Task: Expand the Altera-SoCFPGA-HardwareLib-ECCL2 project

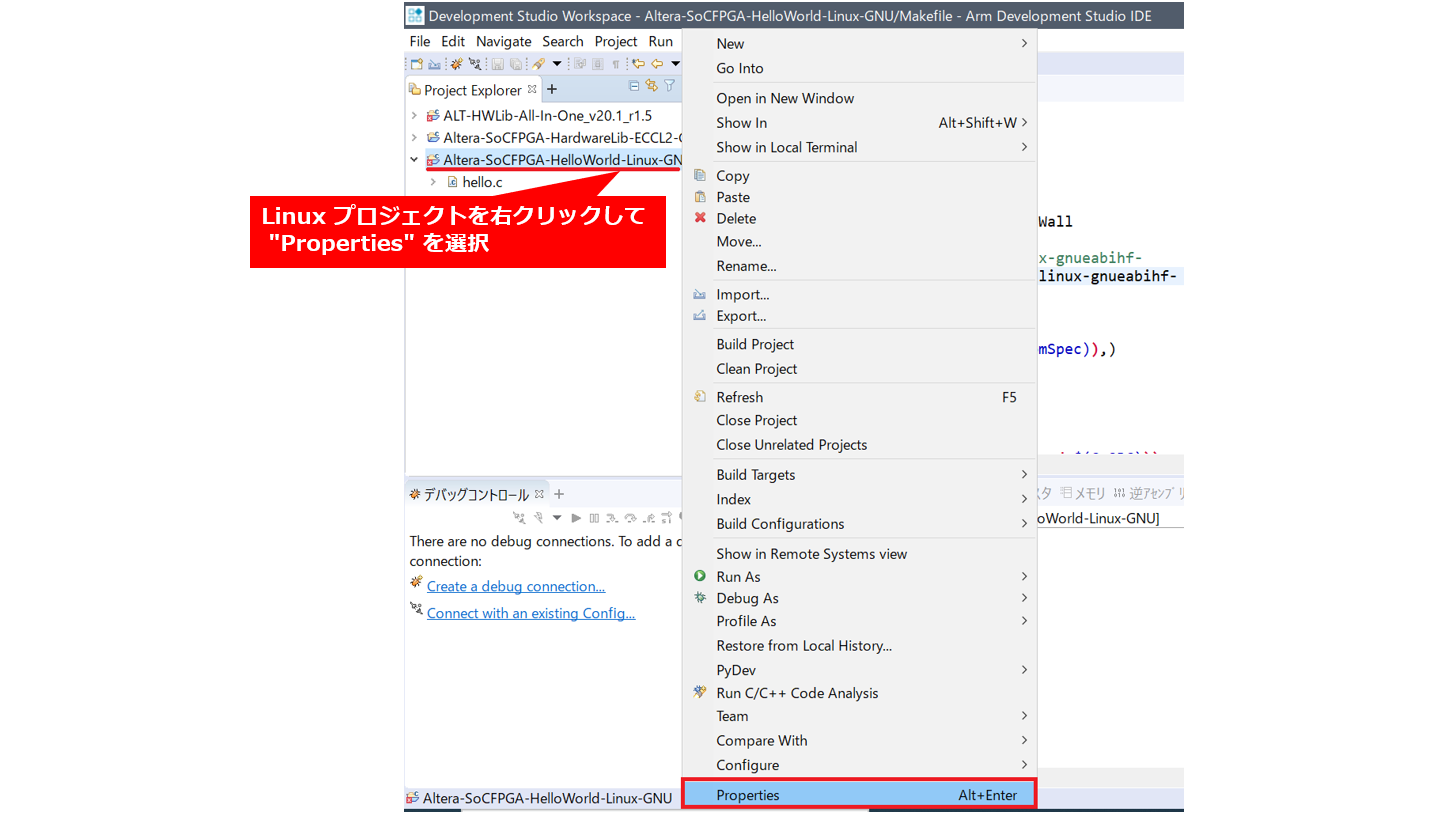Action: [x=414, y=137]
